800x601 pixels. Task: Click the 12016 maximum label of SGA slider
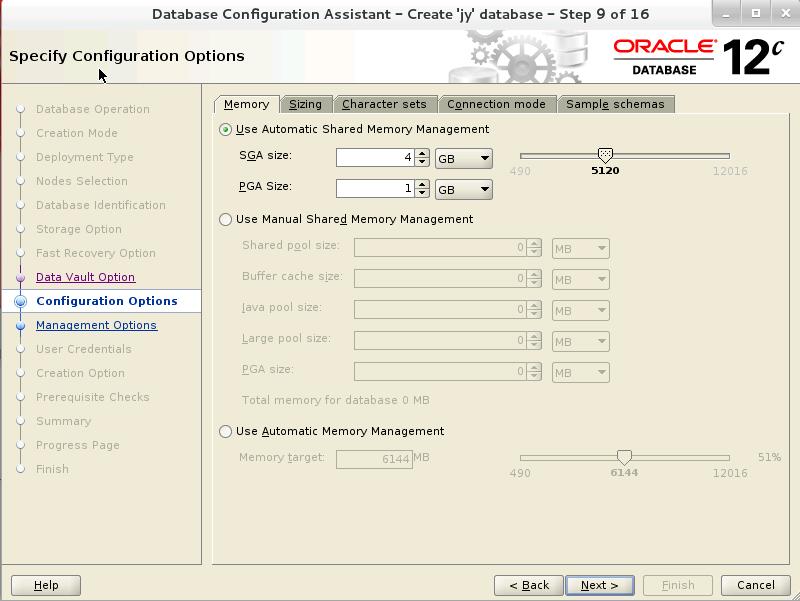(x=730, y=171)
